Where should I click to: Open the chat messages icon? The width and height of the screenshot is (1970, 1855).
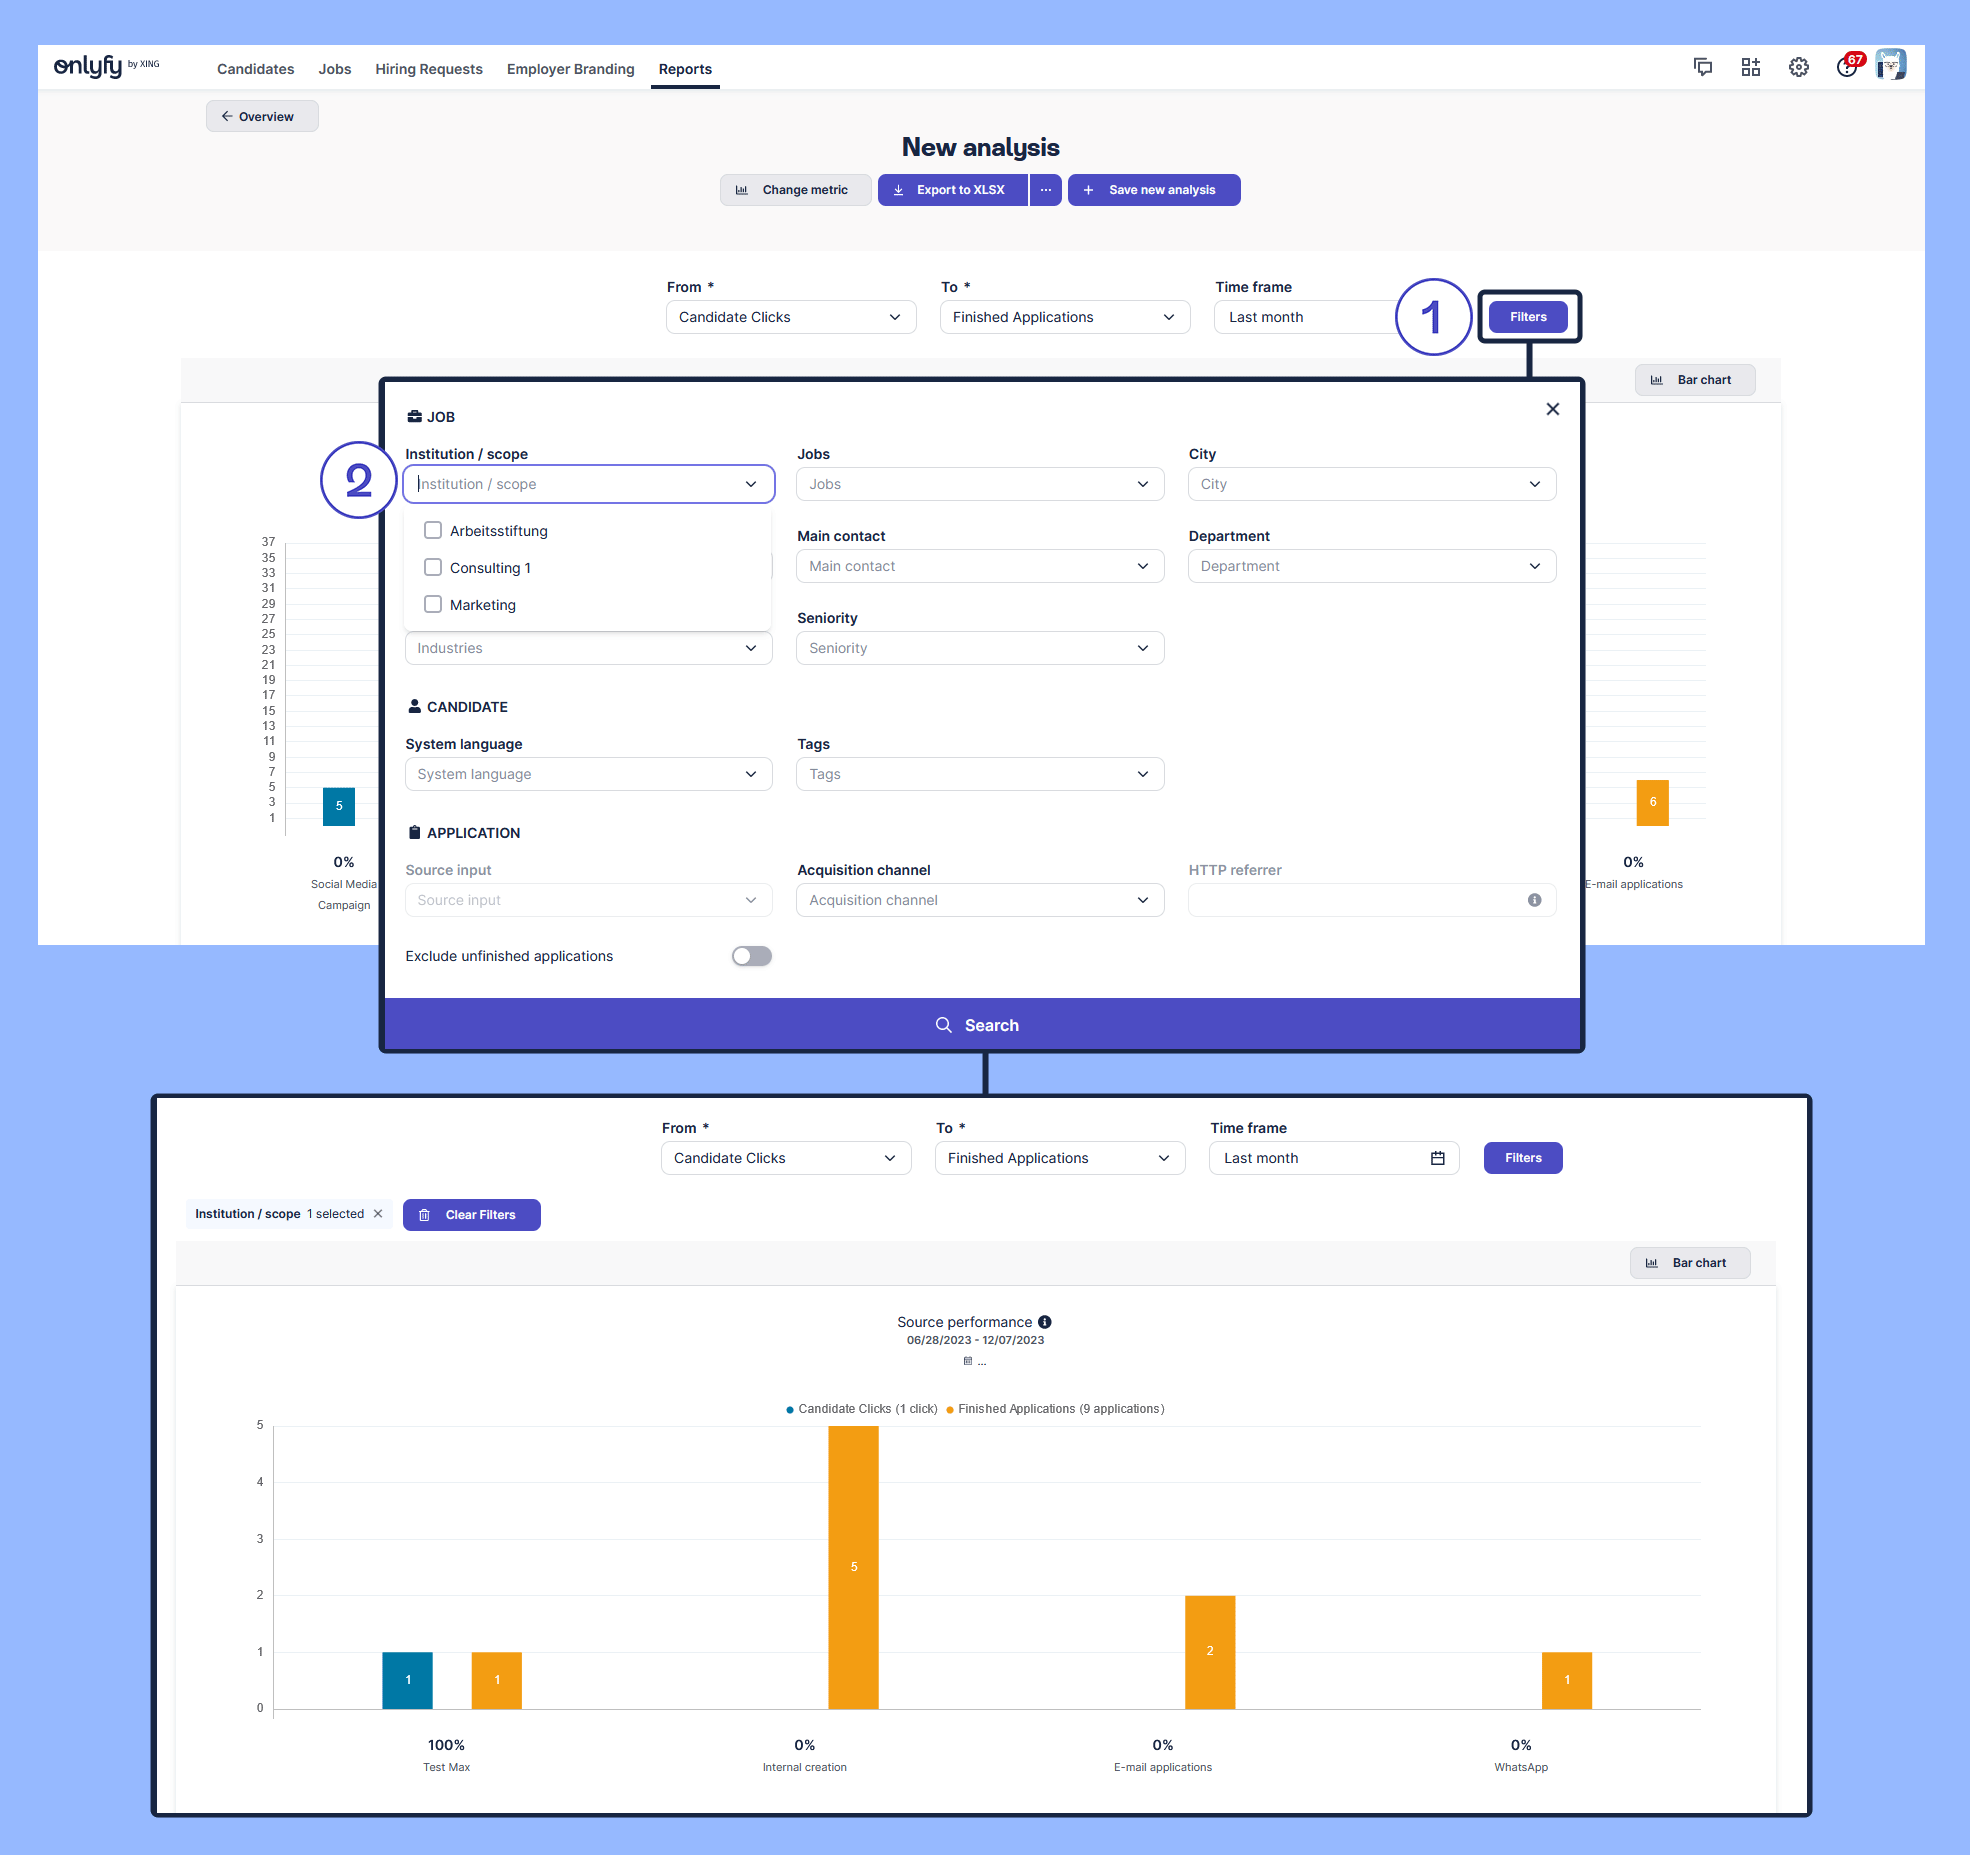click(1702, 67)
